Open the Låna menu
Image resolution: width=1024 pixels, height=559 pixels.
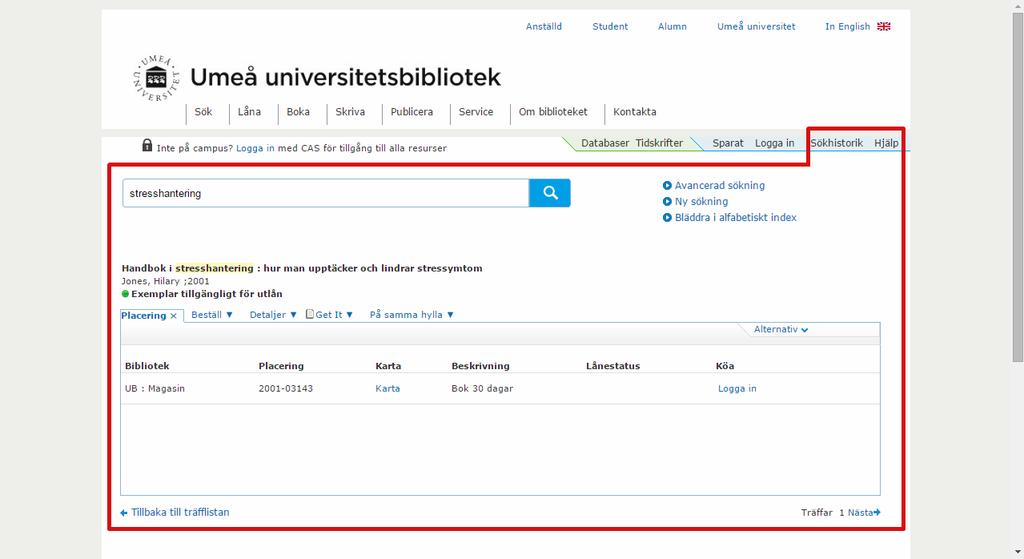(x=249, y=112)
